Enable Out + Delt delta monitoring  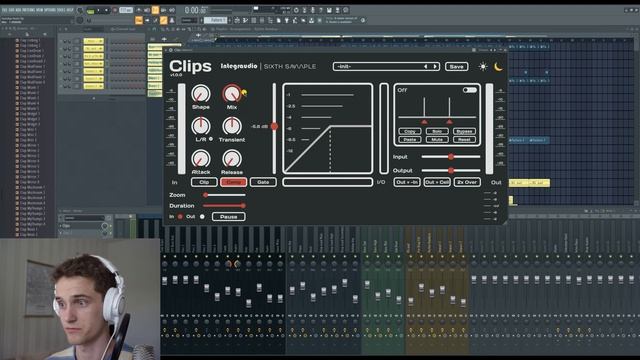coord(437,182)
